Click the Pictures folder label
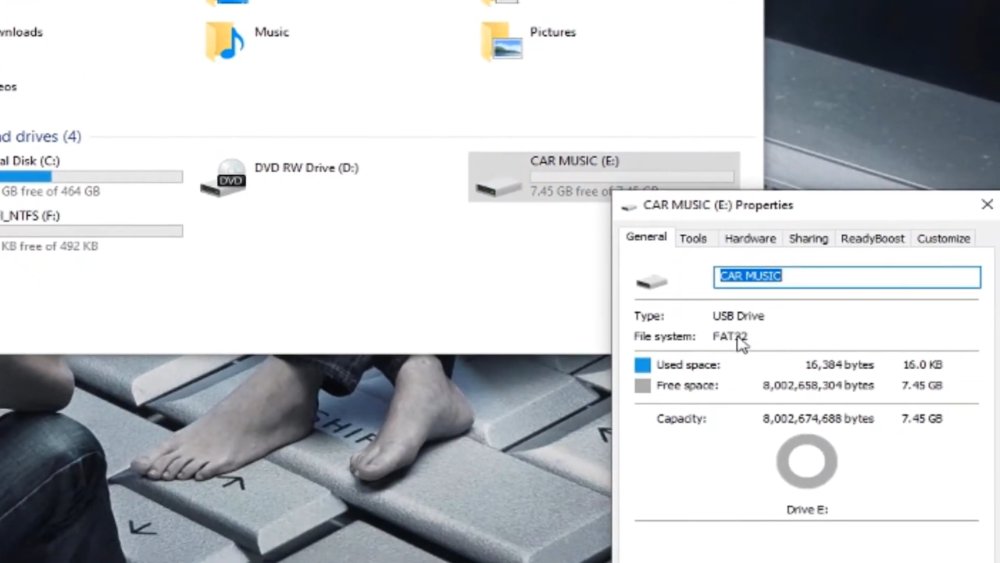Screen dimensions: 1000x563 (x=552, y=32)
